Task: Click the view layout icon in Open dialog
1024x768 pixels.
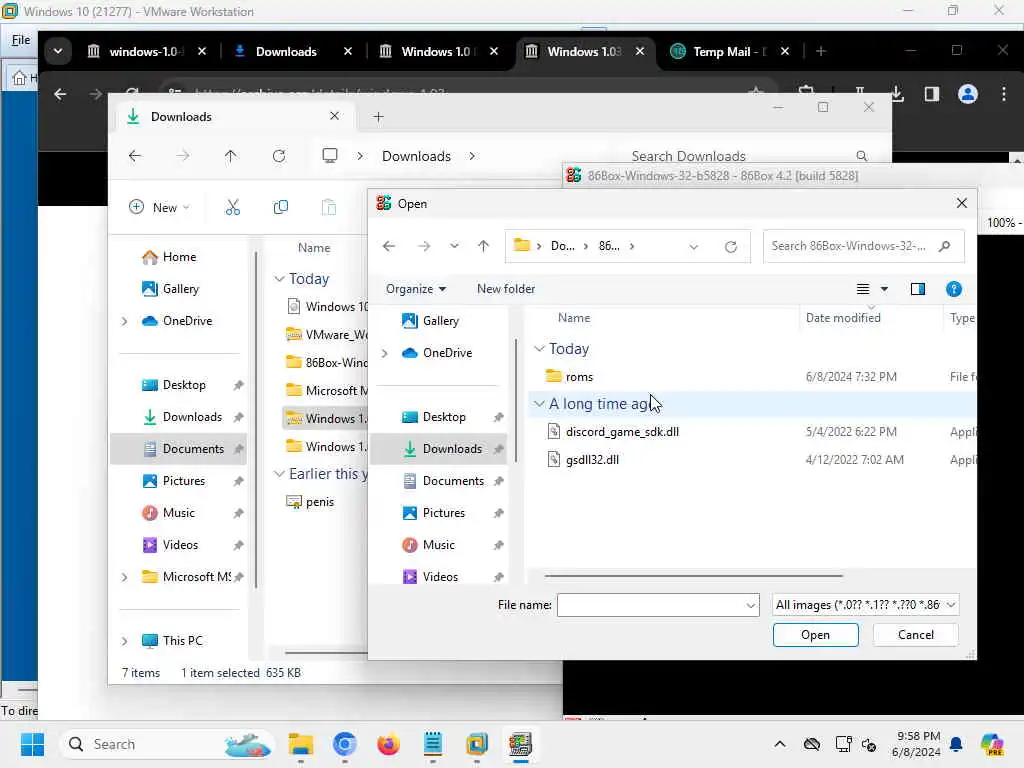Action: [x=863, y=289]
